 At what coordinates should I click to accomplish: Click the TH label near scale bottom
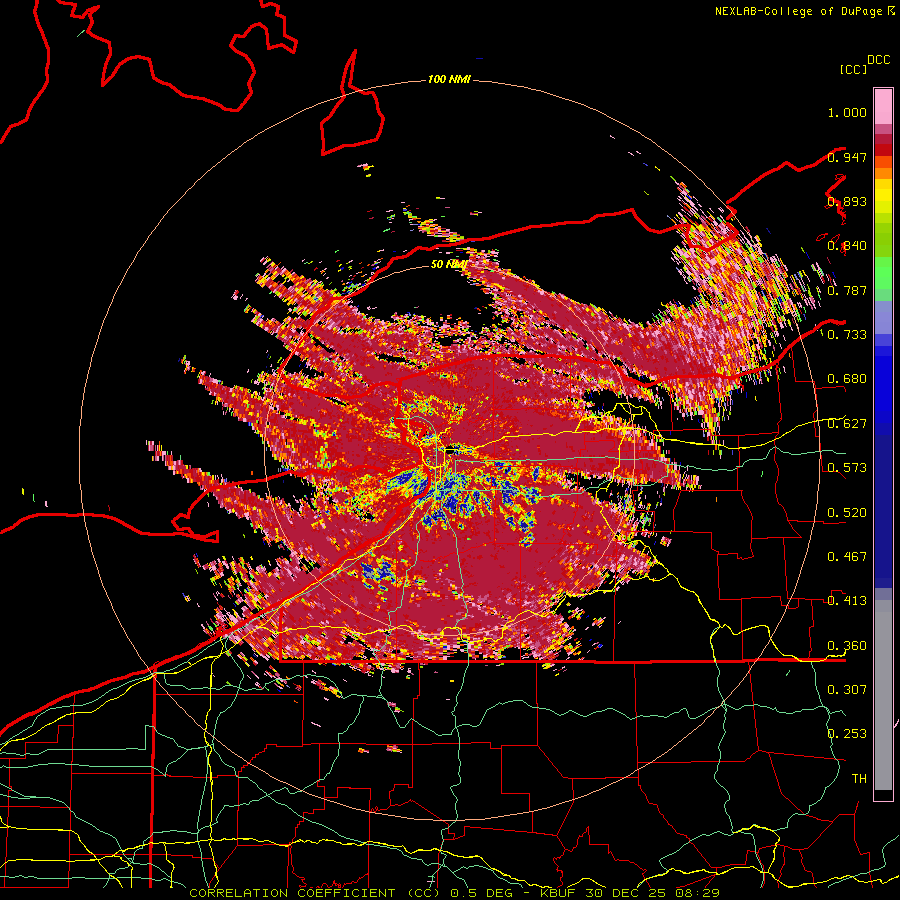[859, 778]
